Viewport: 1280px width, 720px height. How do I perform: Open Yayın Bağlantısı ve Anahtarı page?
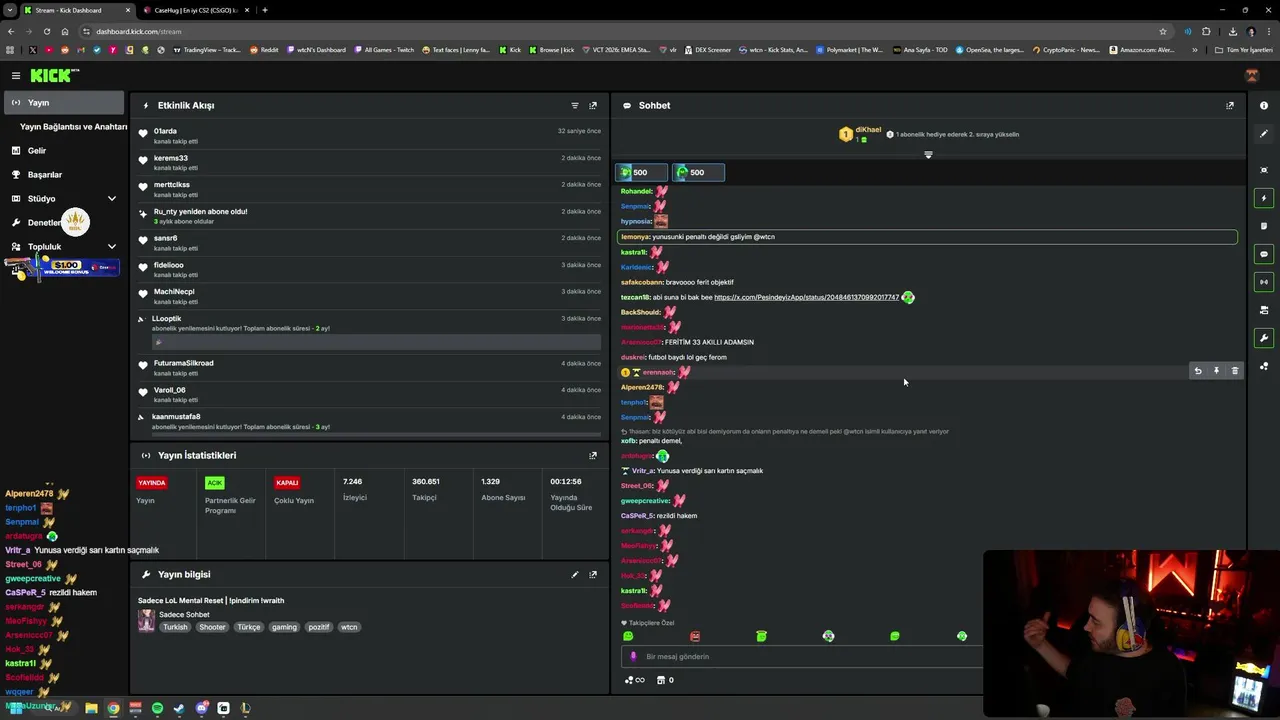pos(73,127)
